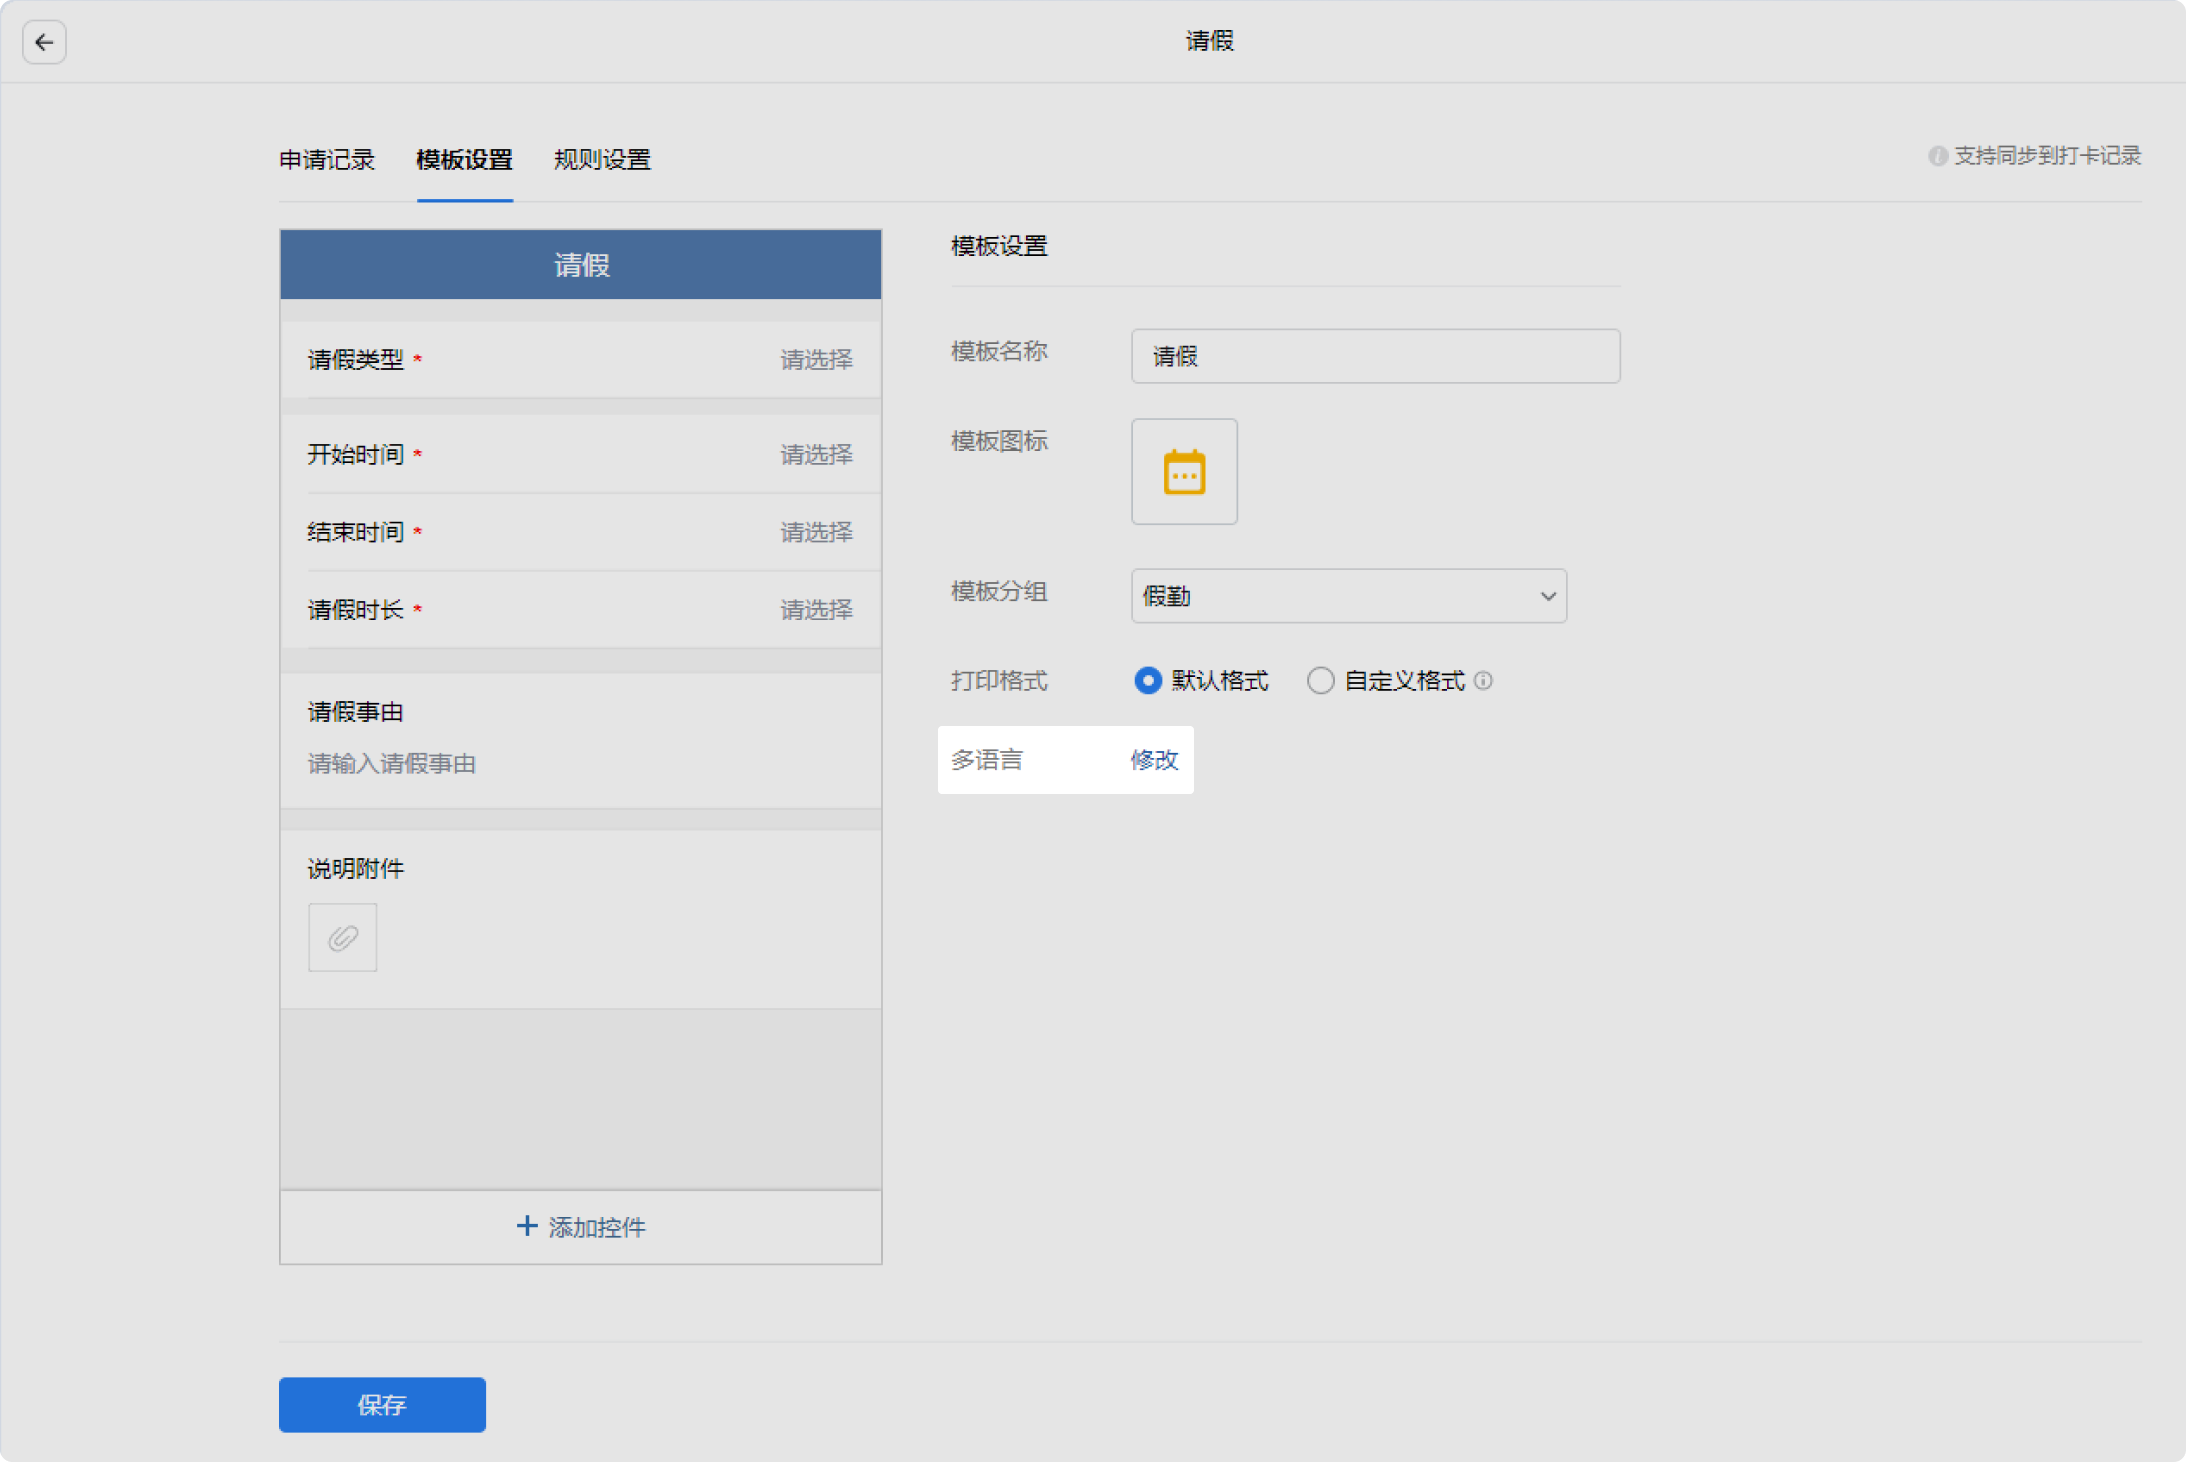Click the paperclip attachment icon
This screenshot has width=2186, height=1462.
343,938
